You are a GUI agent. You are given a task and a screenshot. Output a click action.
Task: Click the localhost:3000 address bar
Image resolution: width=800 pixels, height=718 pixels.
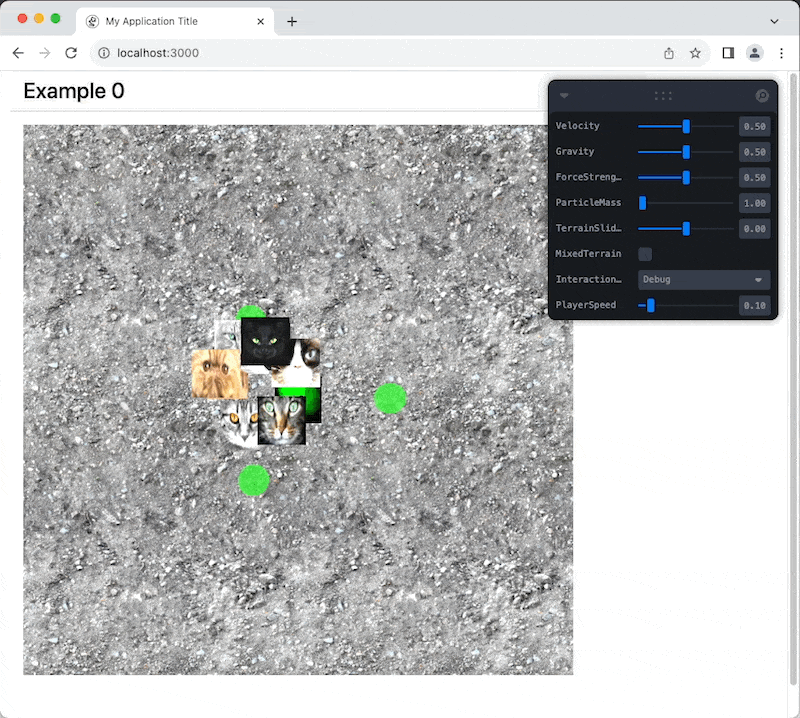[x=380, y=53]
